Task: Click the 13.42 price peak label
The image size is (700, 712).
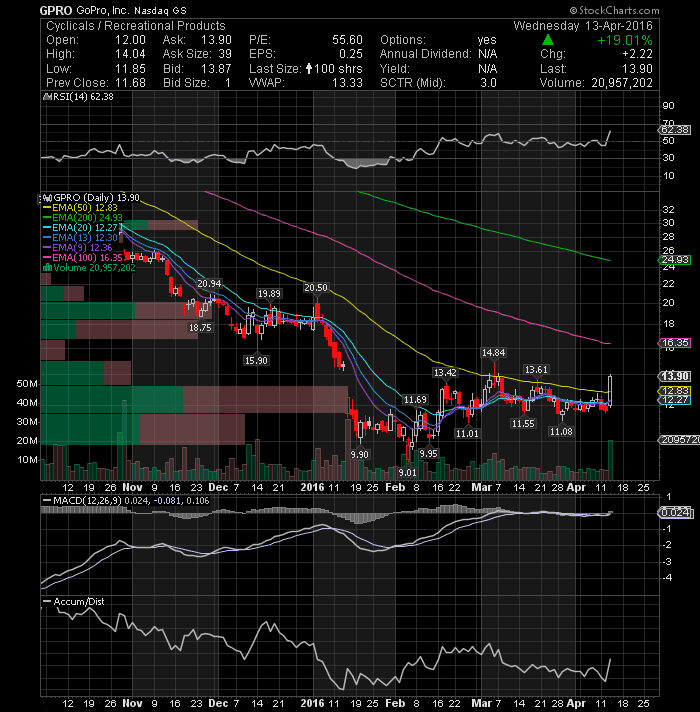Action: click(445, 373)
